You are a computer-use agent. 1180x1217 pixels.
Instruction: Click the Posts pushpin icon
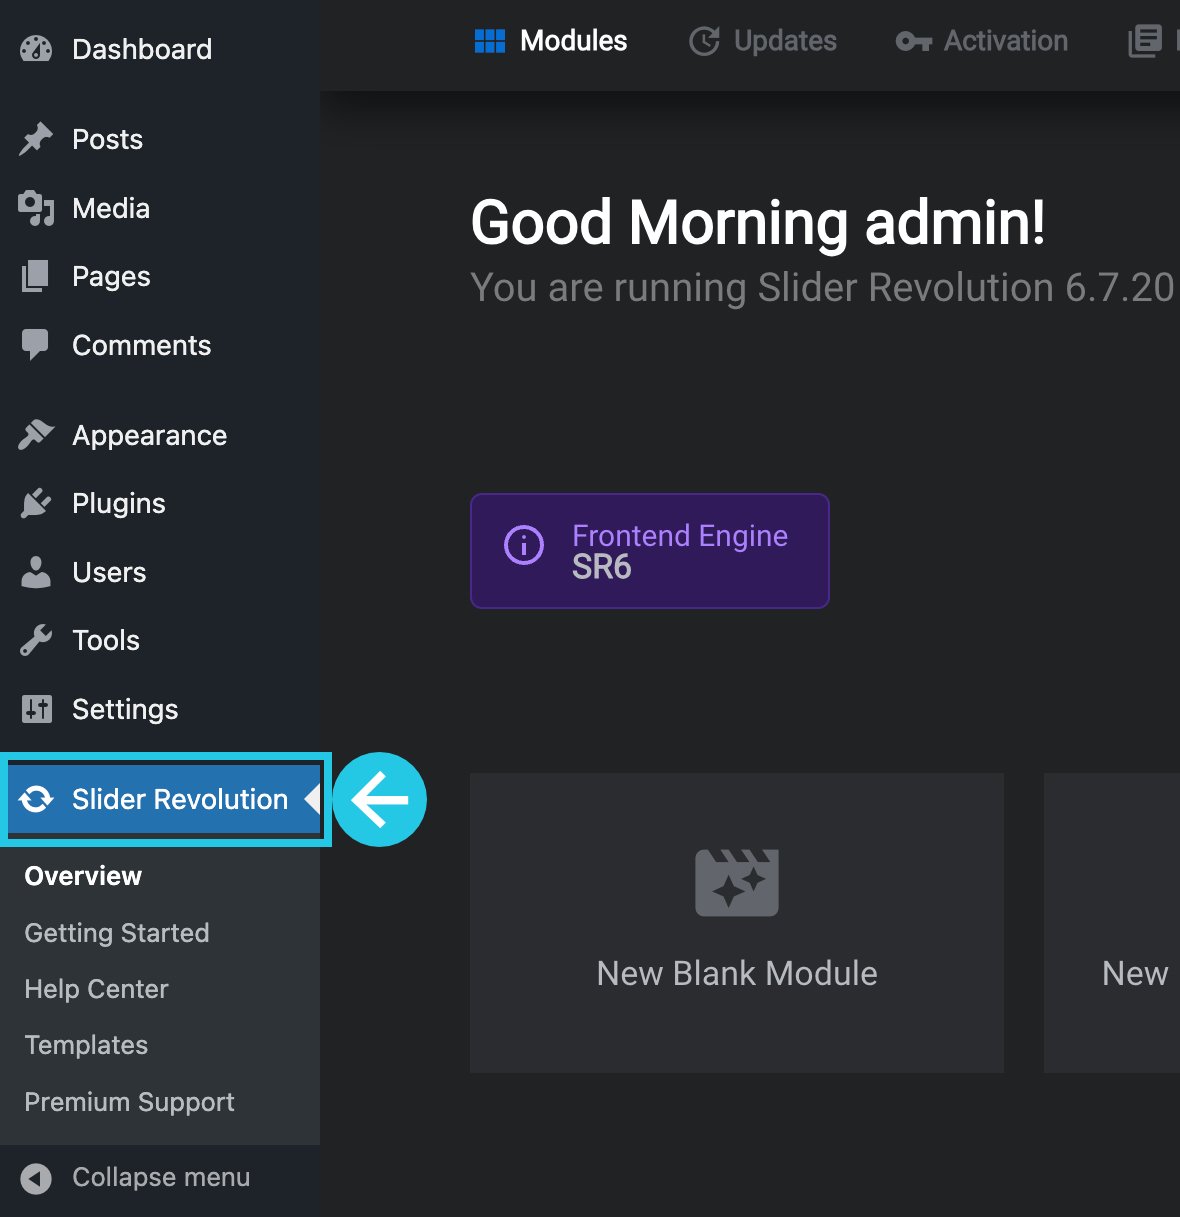tap(36, 139)
